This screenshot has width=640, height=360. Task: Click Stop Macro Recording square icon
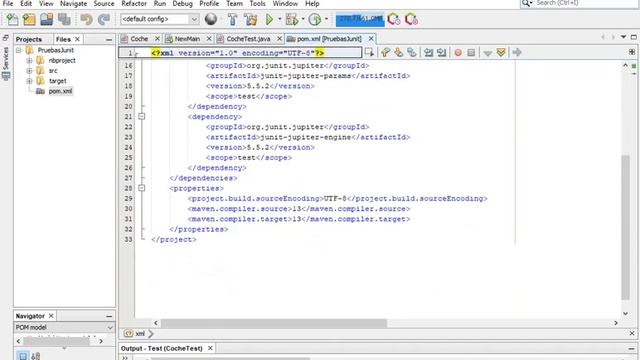[x=471, y=53]
